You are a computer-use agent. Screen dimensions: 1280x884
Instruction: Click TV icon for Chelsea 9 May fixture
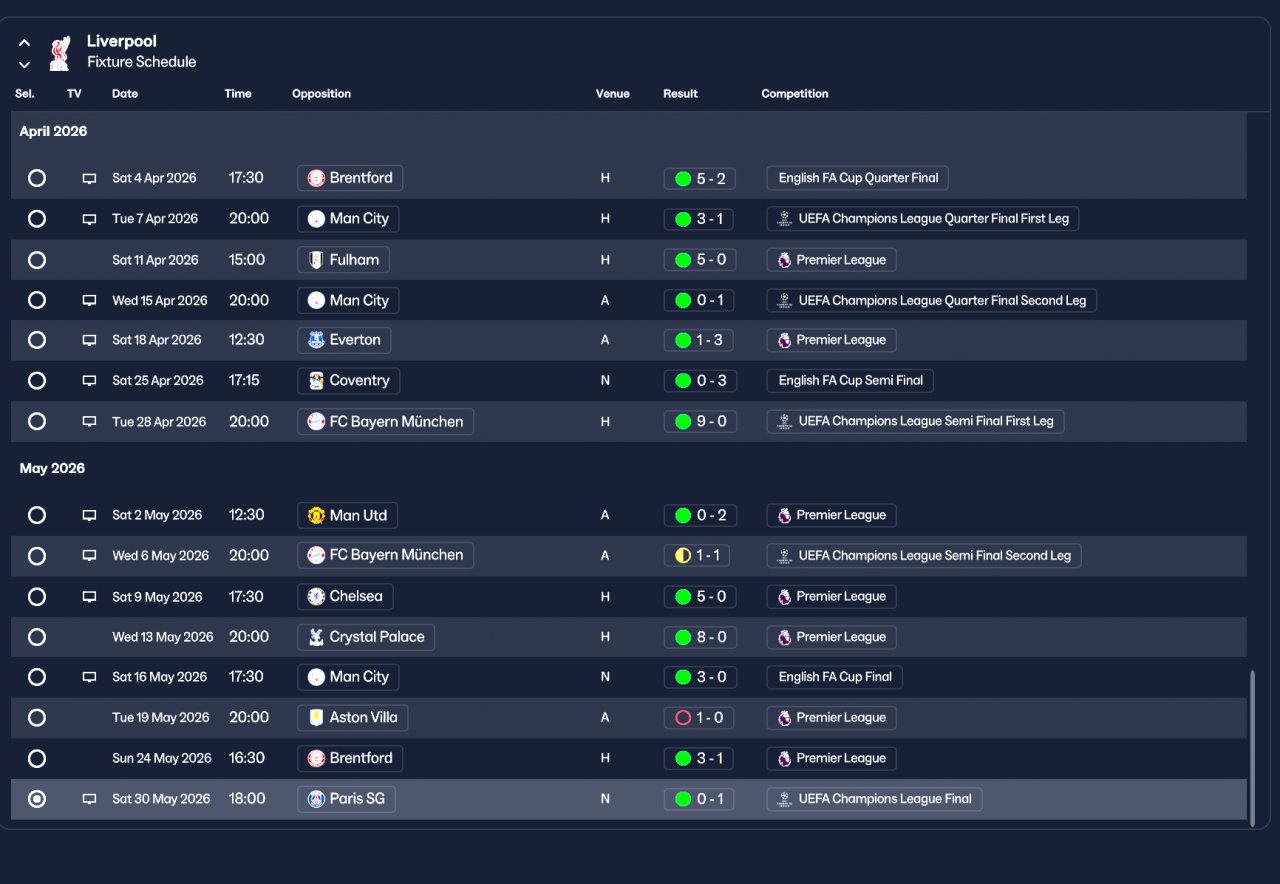(x=89, y=597)
